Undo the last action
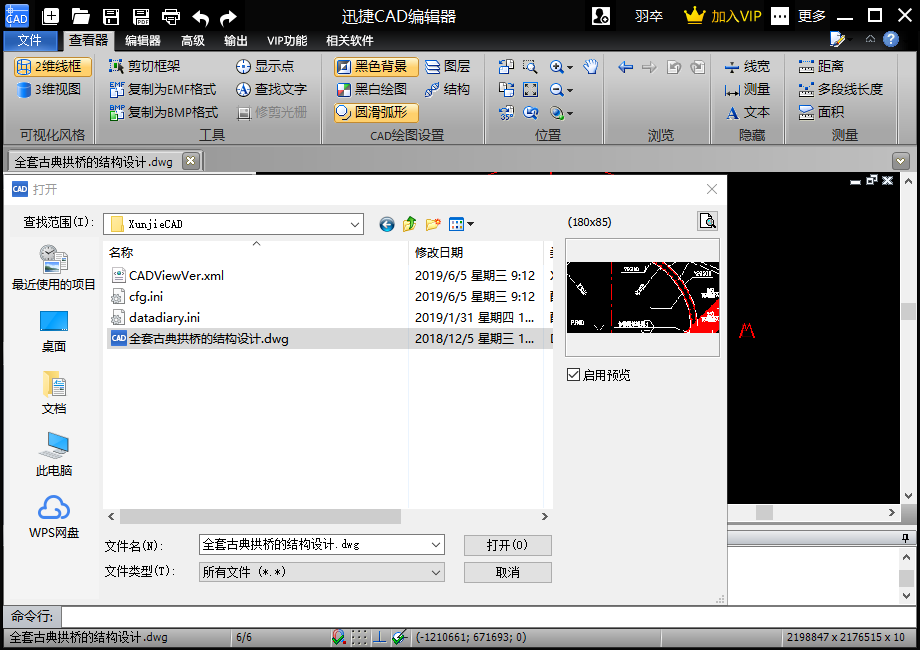 click(200, 18)
